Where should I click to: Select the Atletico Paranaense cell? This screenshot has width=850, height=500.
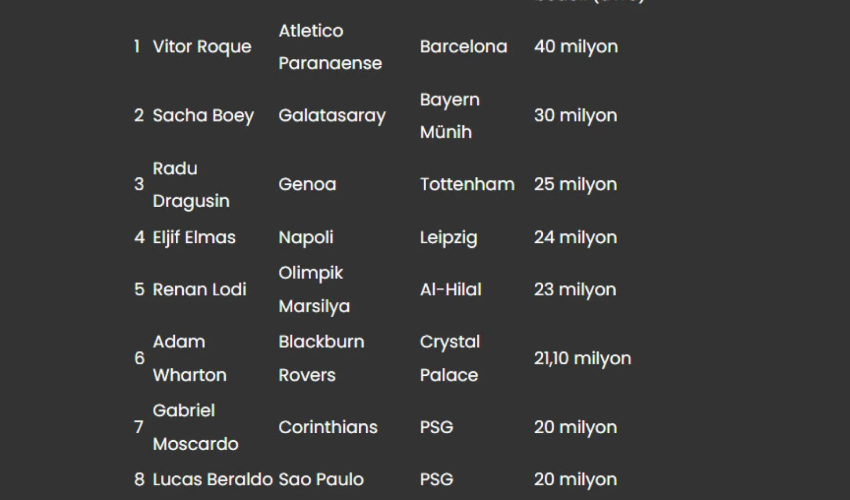(x=330, y=47)
